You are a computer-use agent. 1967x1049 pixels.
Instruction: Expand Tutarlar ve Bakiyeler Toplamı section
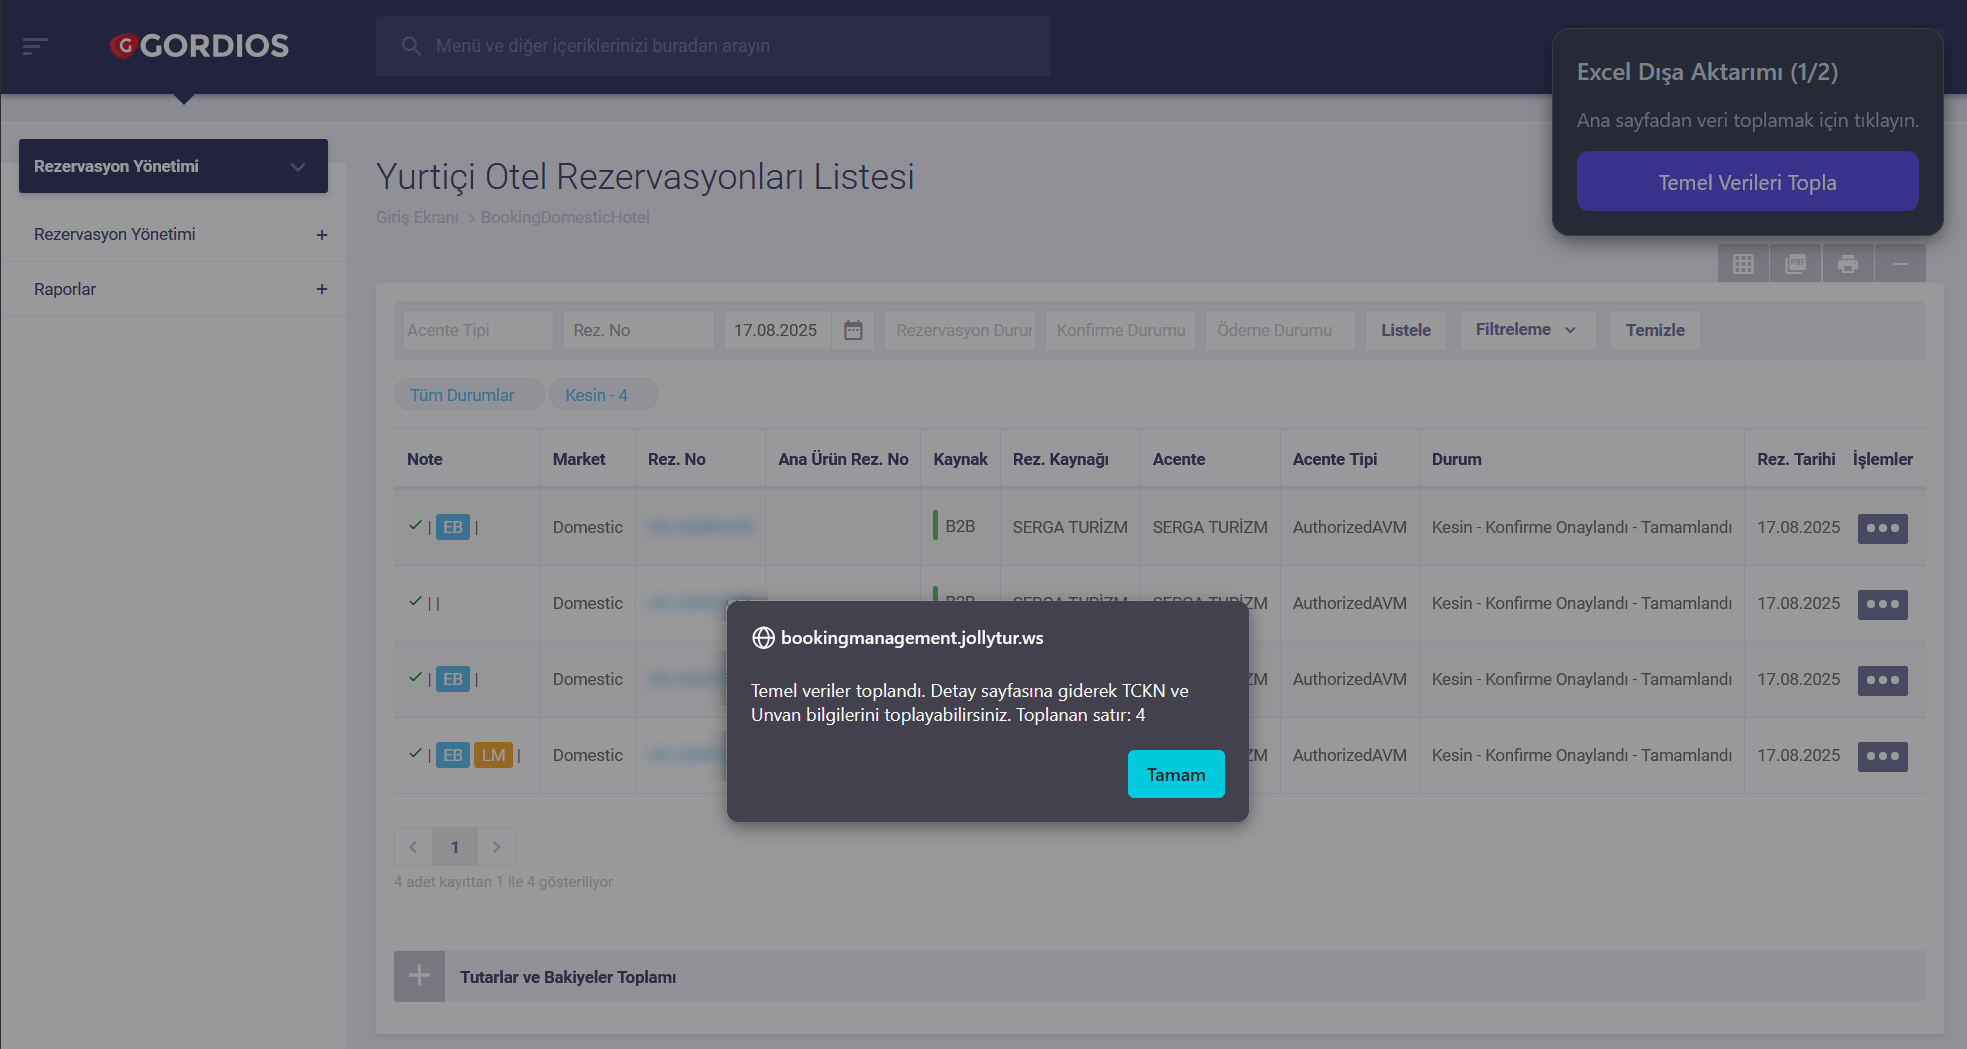coord(419,976)
